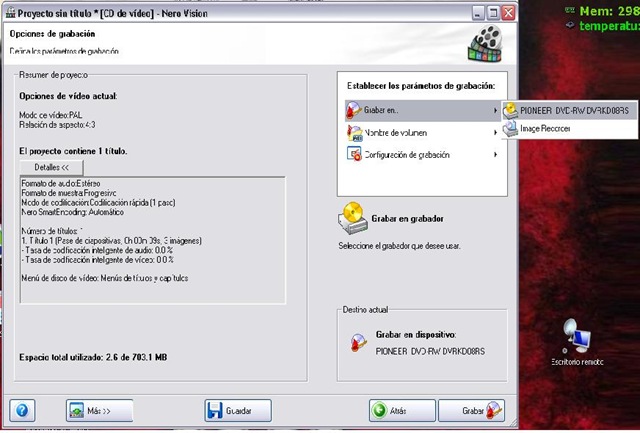
Task: Collapse project details with Detalles << button
Action: tap(51, 167)
